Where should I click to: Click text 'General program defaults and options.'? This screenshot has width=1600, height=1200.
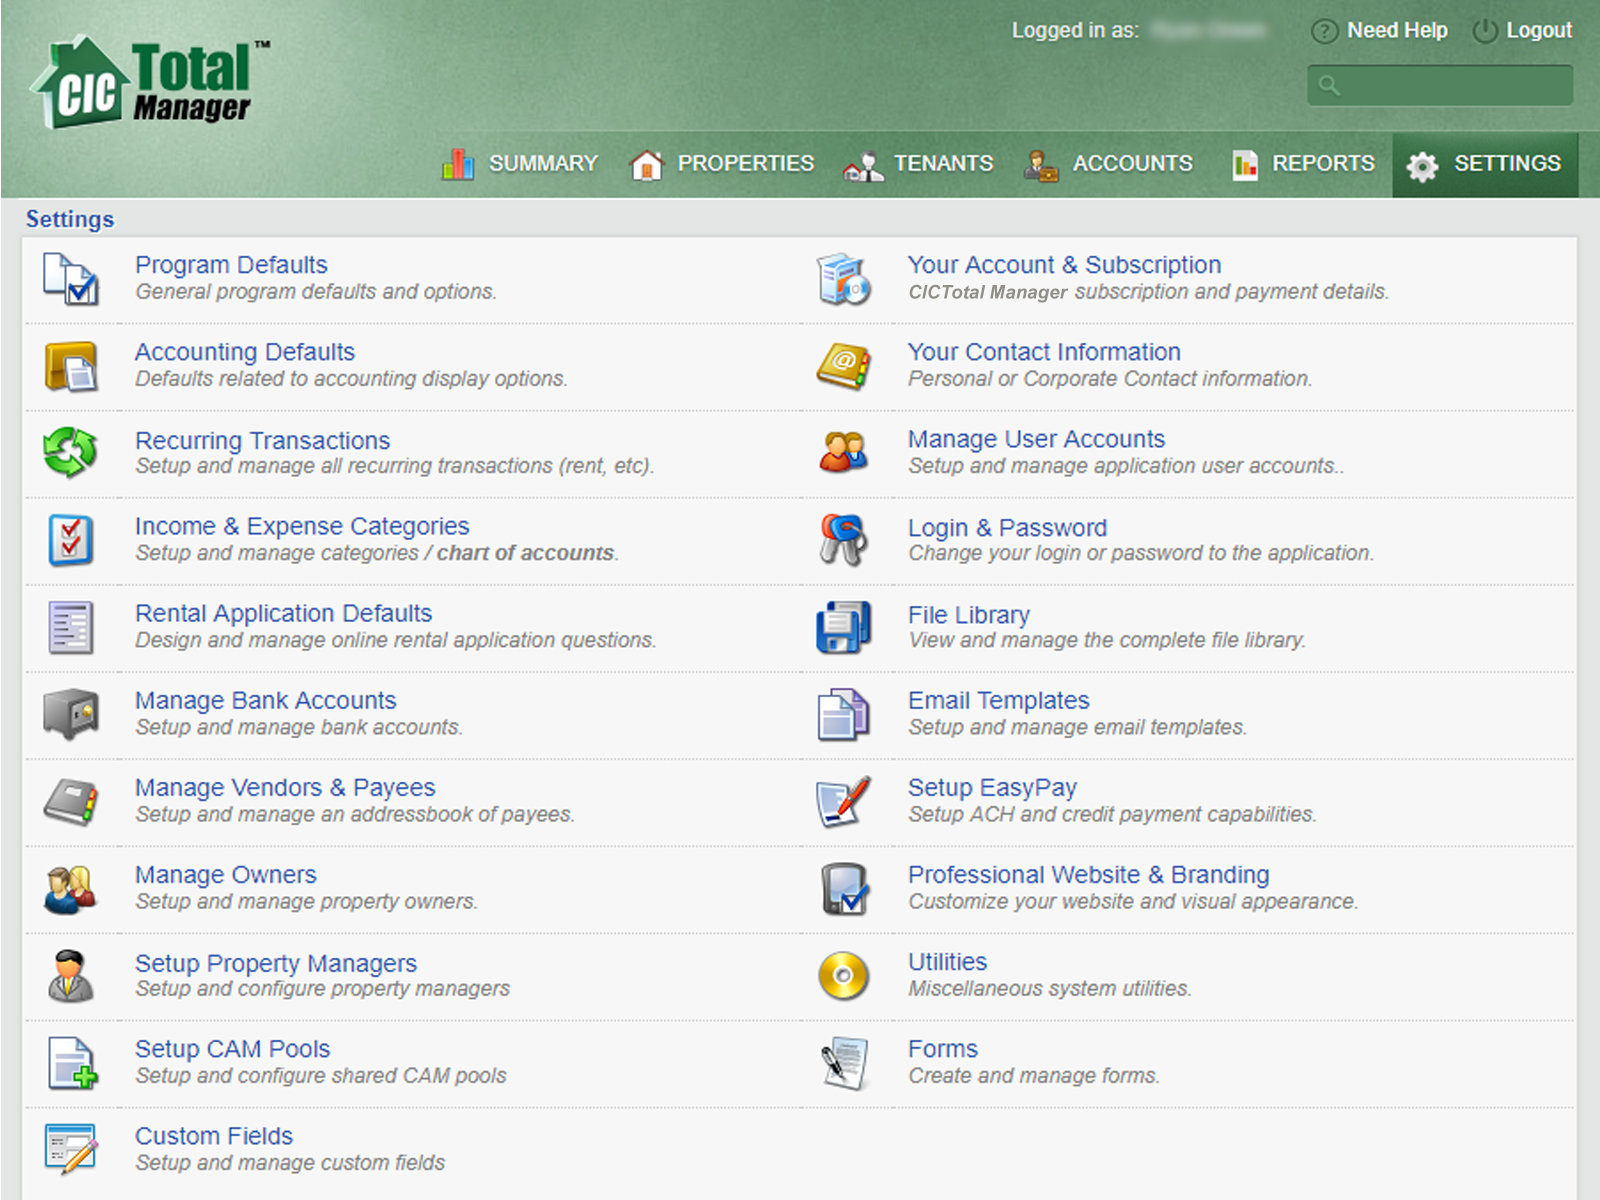[316, 292]
